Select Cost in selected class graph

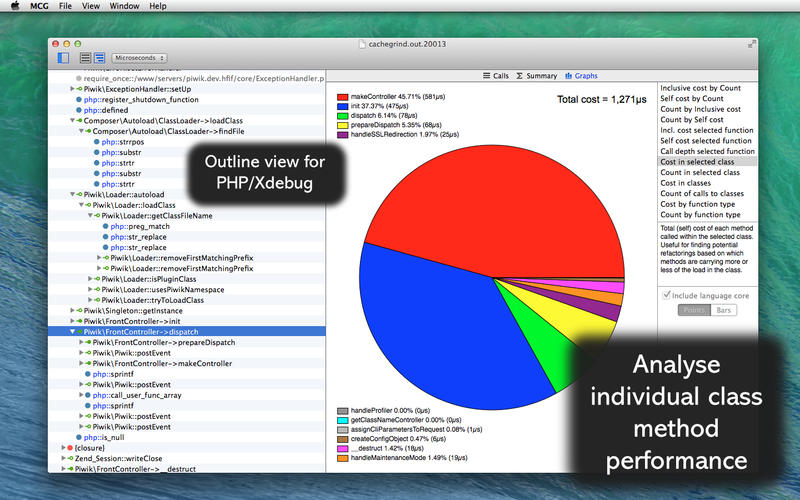tap(707, 162)
